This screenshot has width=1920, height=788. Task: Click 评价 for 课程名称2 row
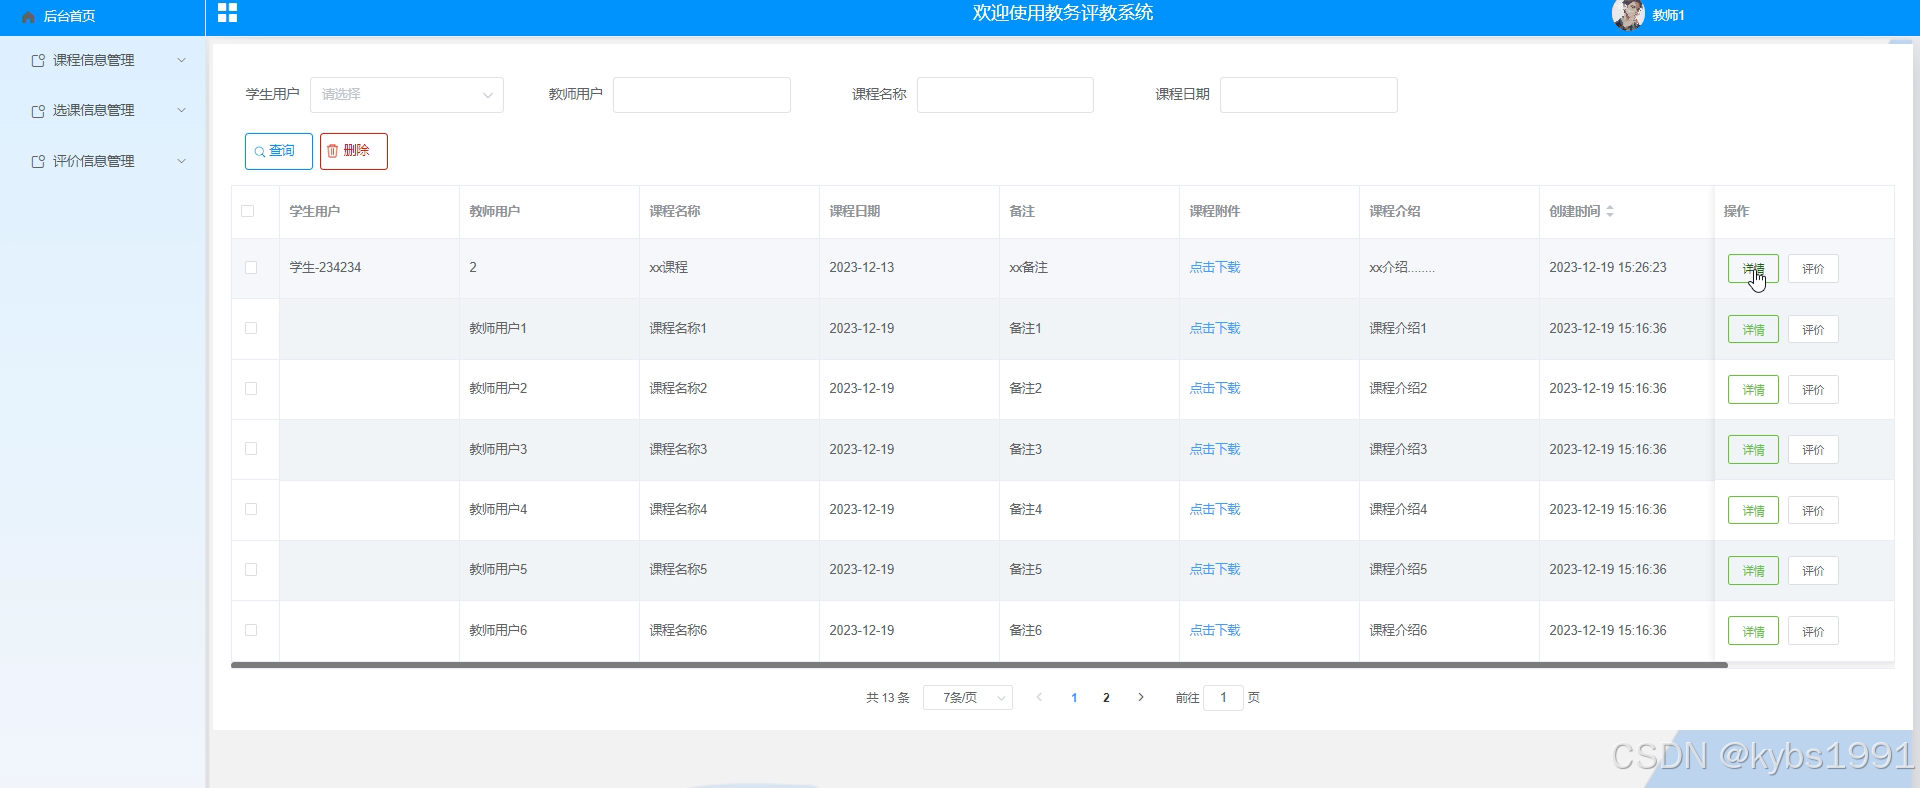click(x=1813, y=390)
